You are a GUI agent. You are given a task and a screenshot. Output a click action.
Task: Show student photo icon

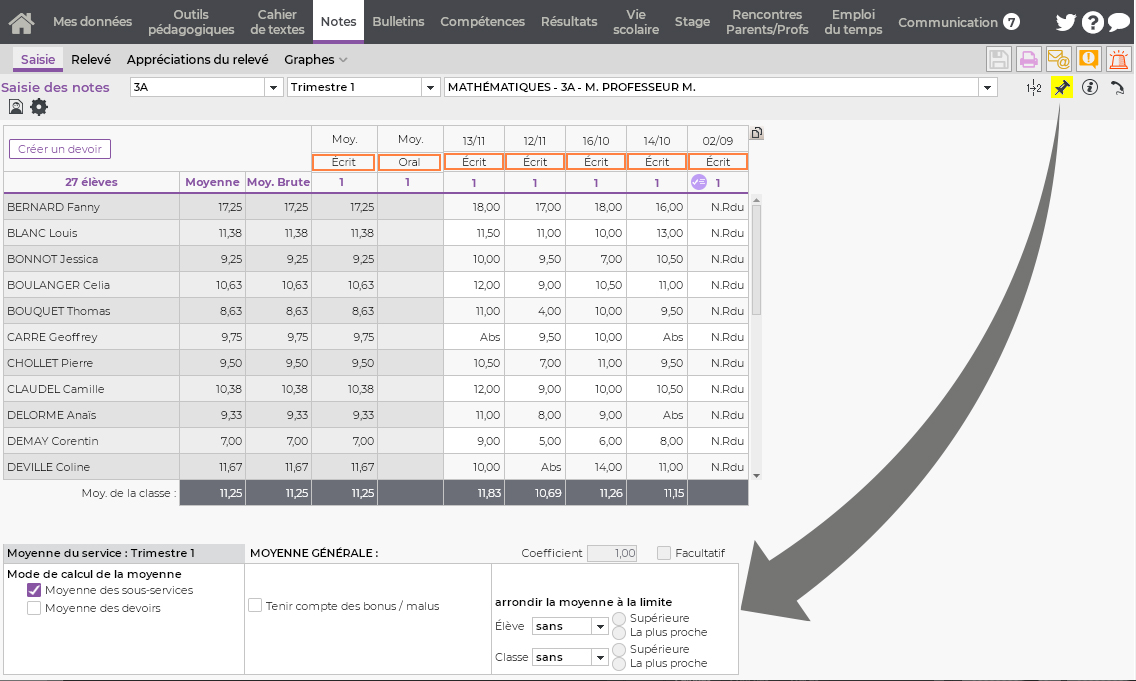click(16, 107)
